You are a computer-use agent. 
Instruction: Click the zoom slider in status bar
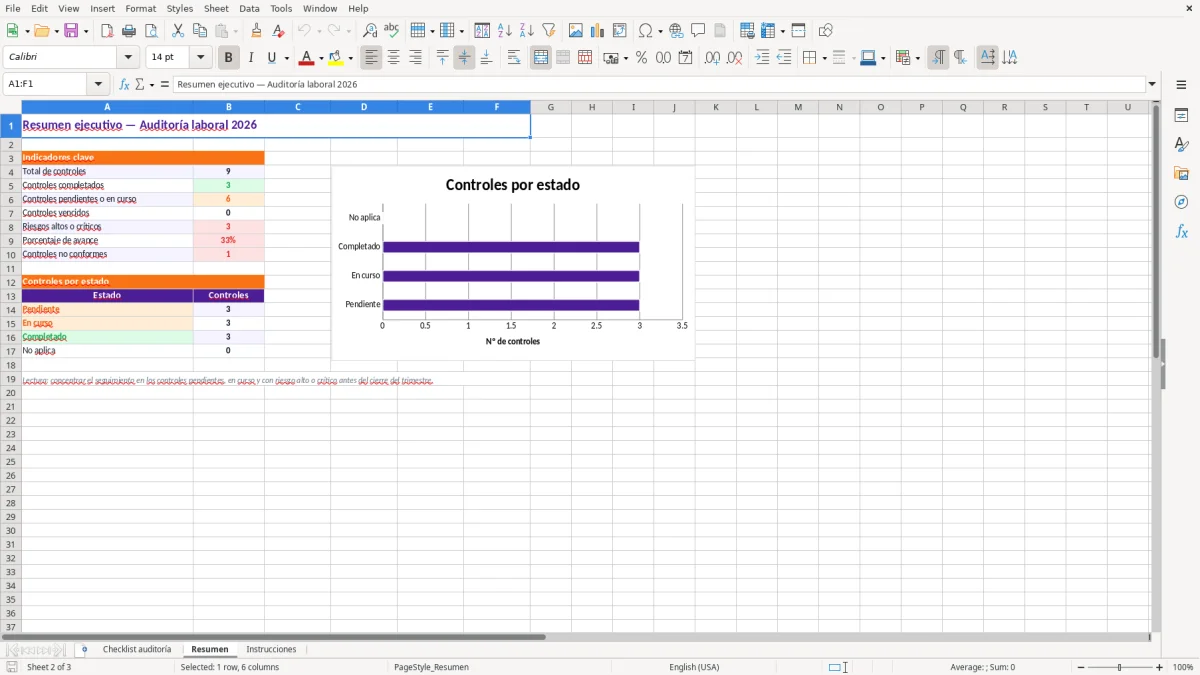1119,667
